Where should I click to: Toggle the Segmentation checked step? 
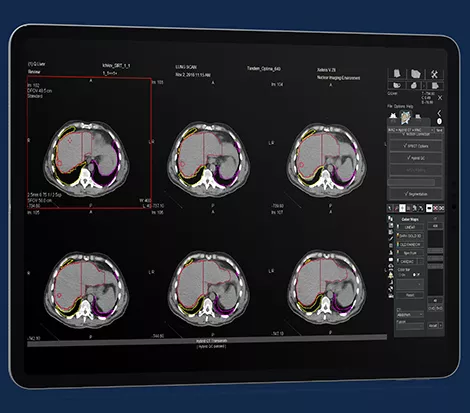(416, 194)
